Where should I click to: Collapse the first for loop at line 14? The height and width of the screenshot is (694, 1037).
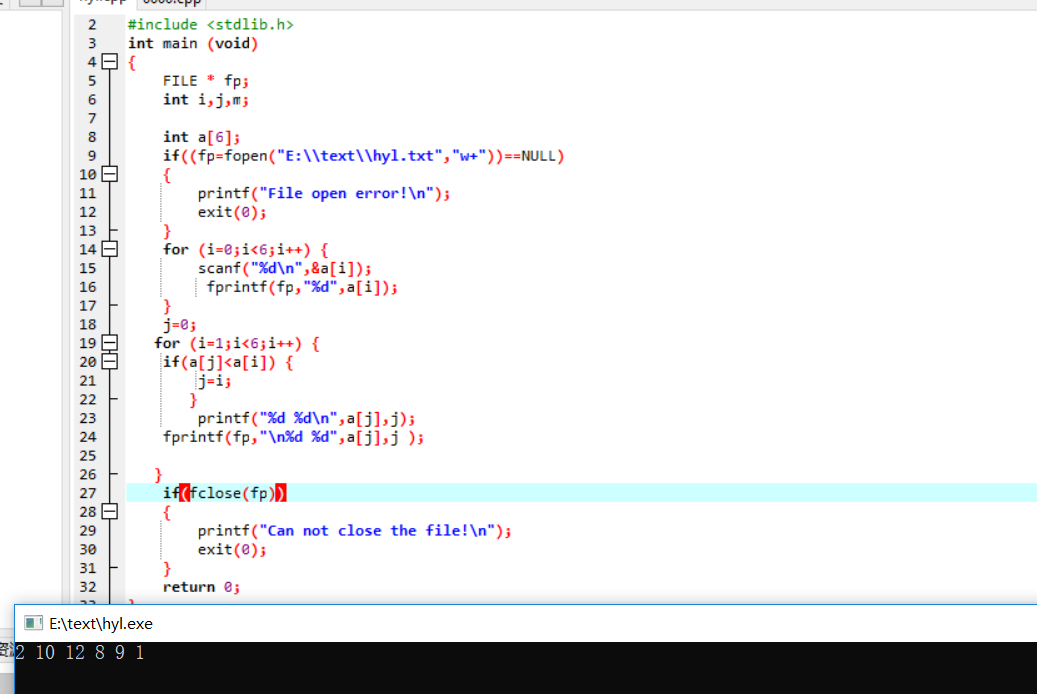coord(110,249)
